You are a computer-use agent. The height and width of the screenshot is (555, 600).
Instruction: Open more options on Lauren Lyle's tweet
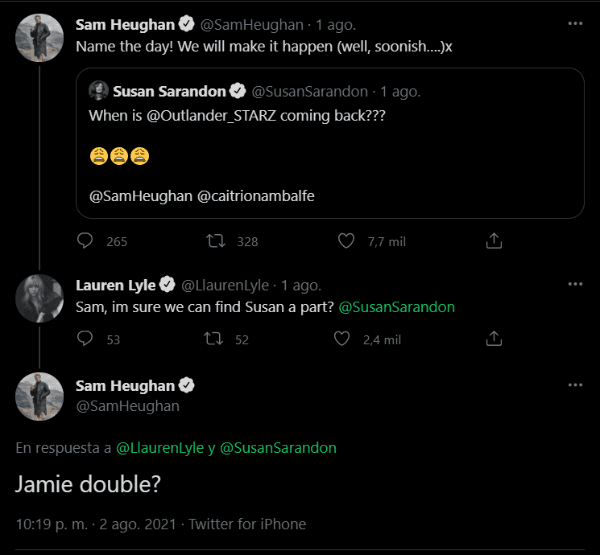(575, 284)
